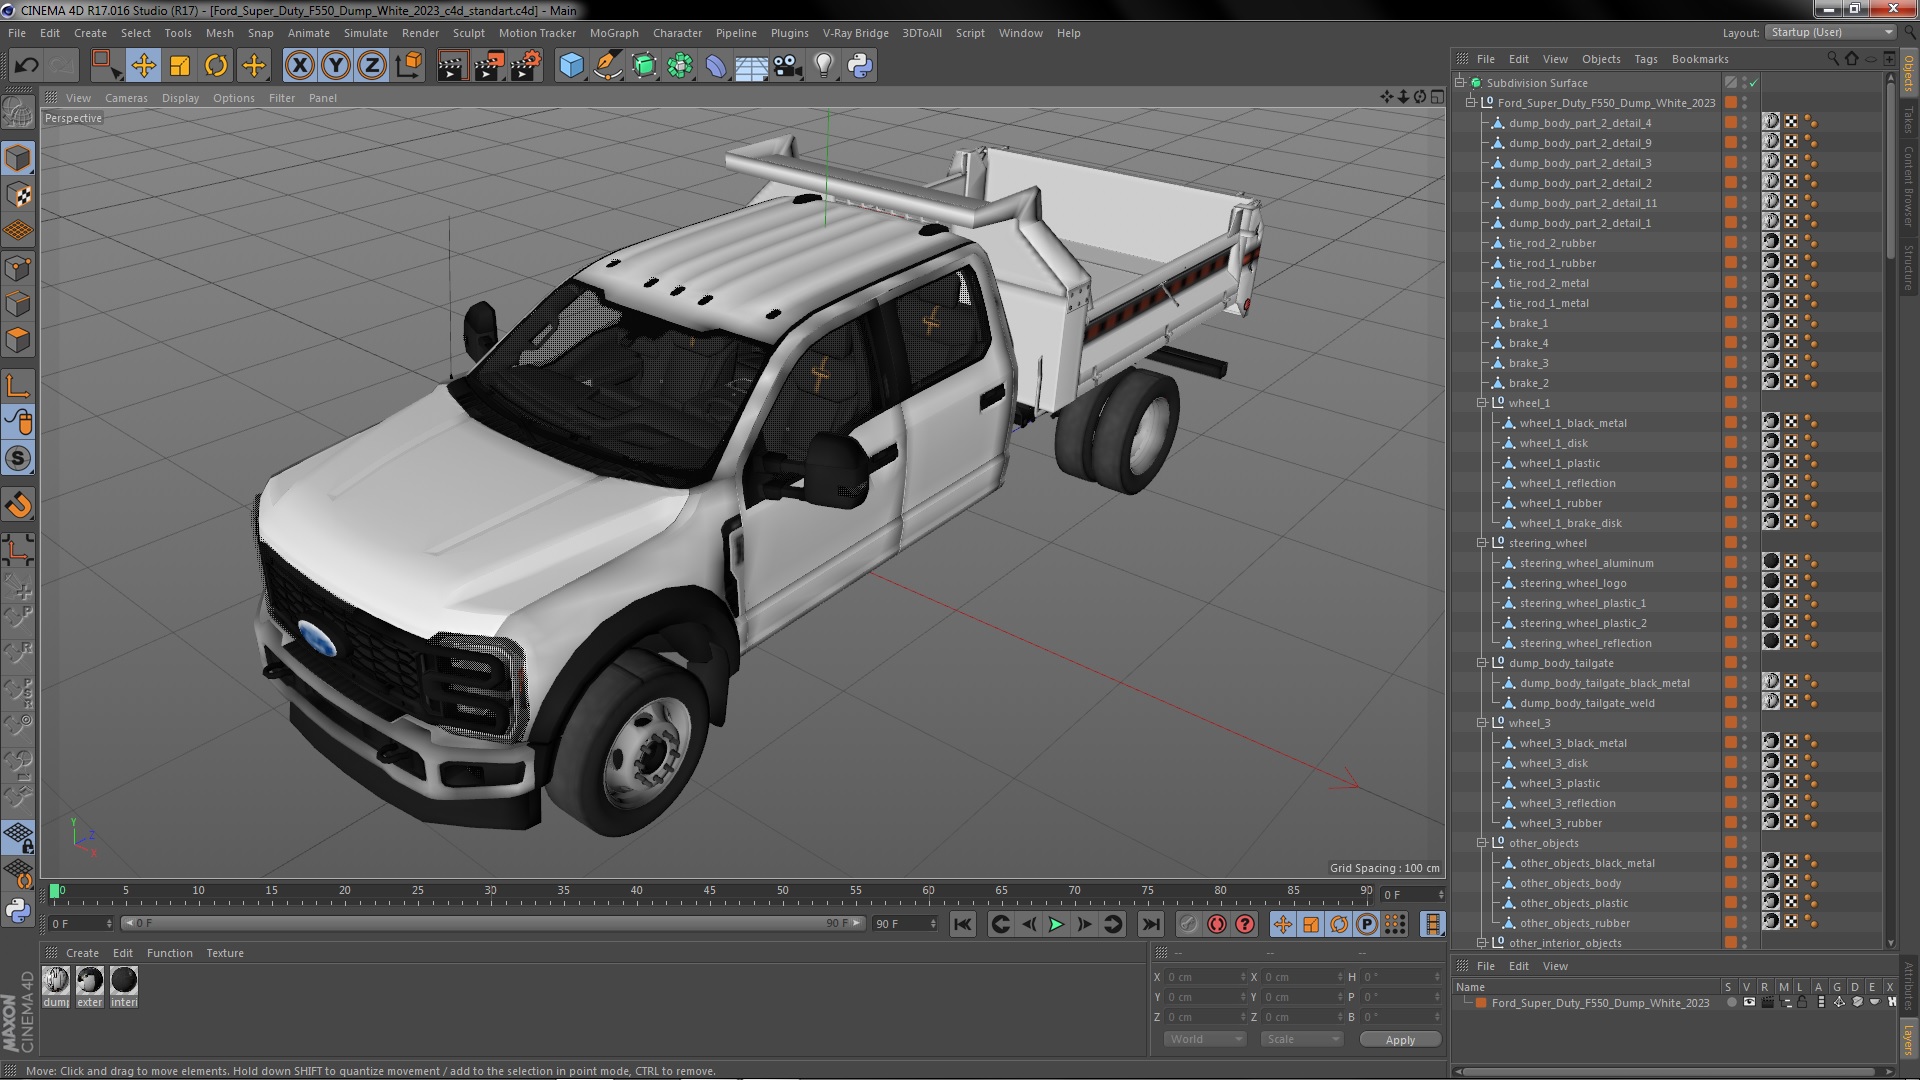Open material manager Texture menu

point(225,953)
